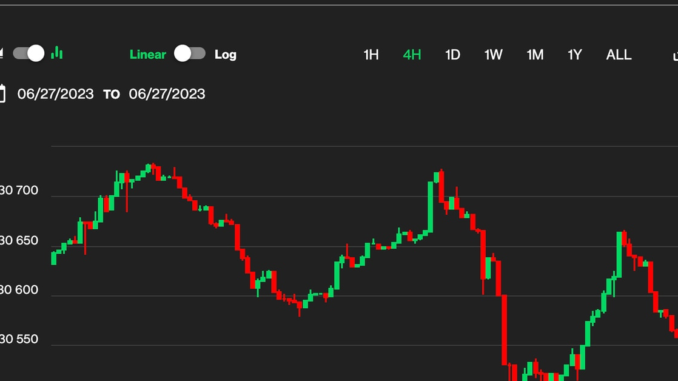Click the 30 550 price axis label

click(19, 339)
